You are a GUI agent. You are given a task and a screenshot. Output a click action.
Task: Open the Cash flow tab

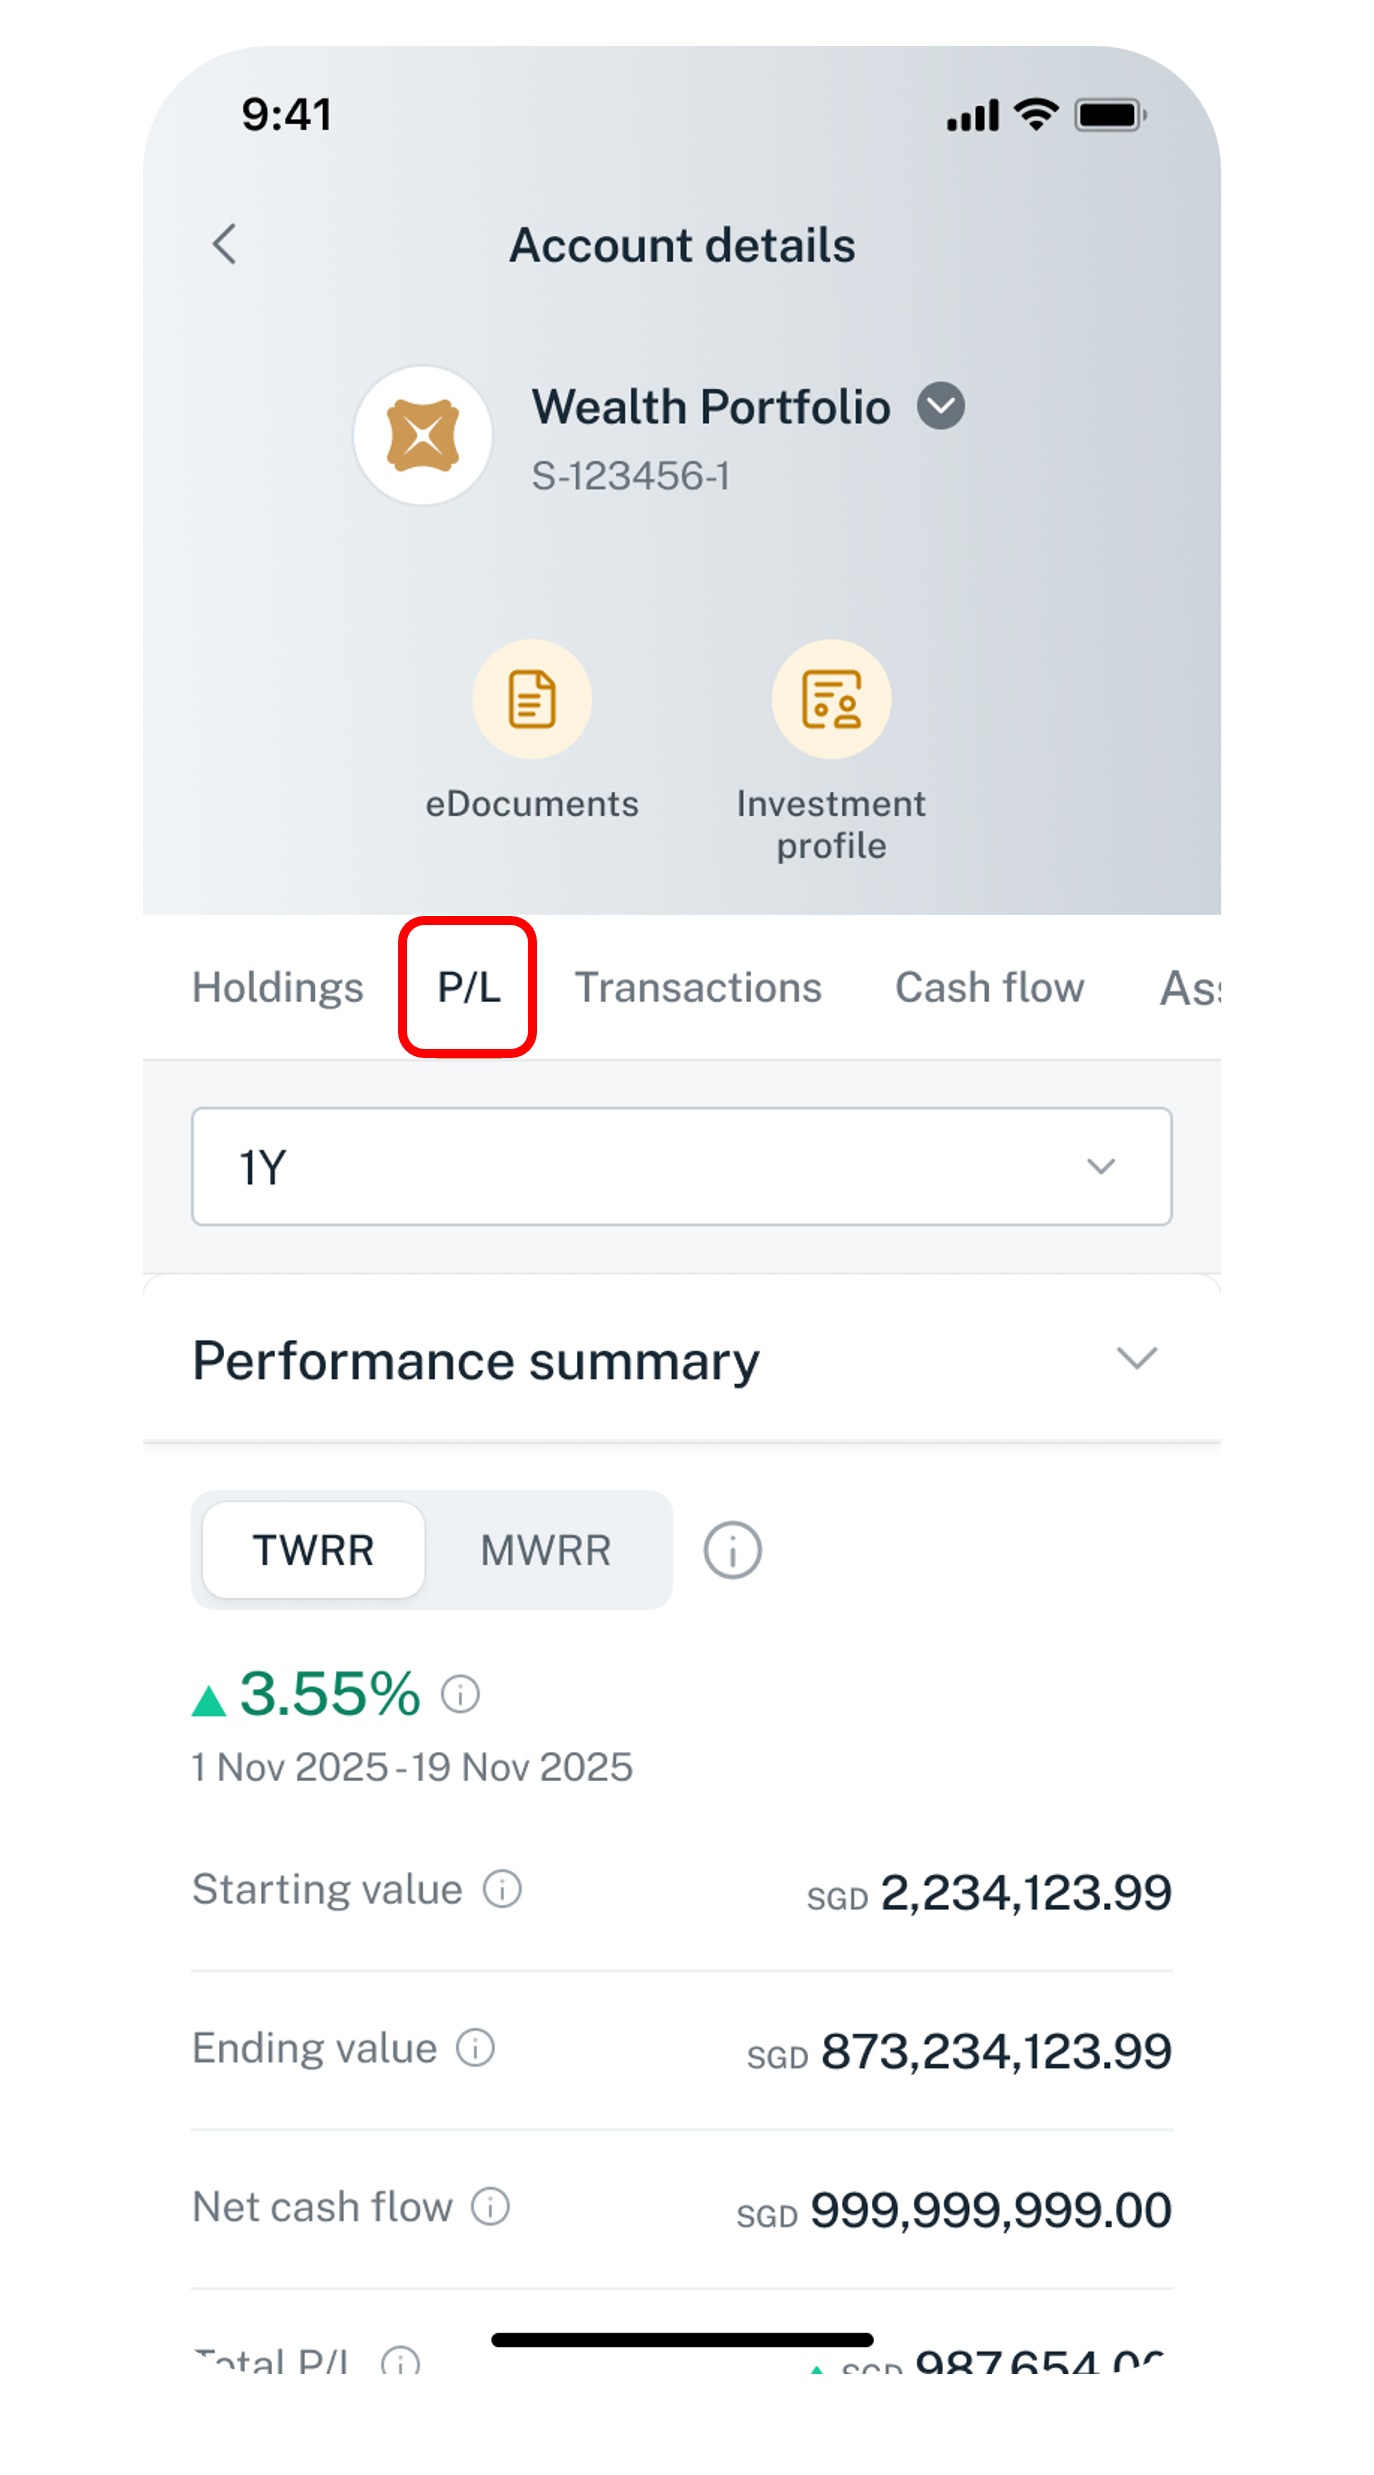click(x=989, y=987)
